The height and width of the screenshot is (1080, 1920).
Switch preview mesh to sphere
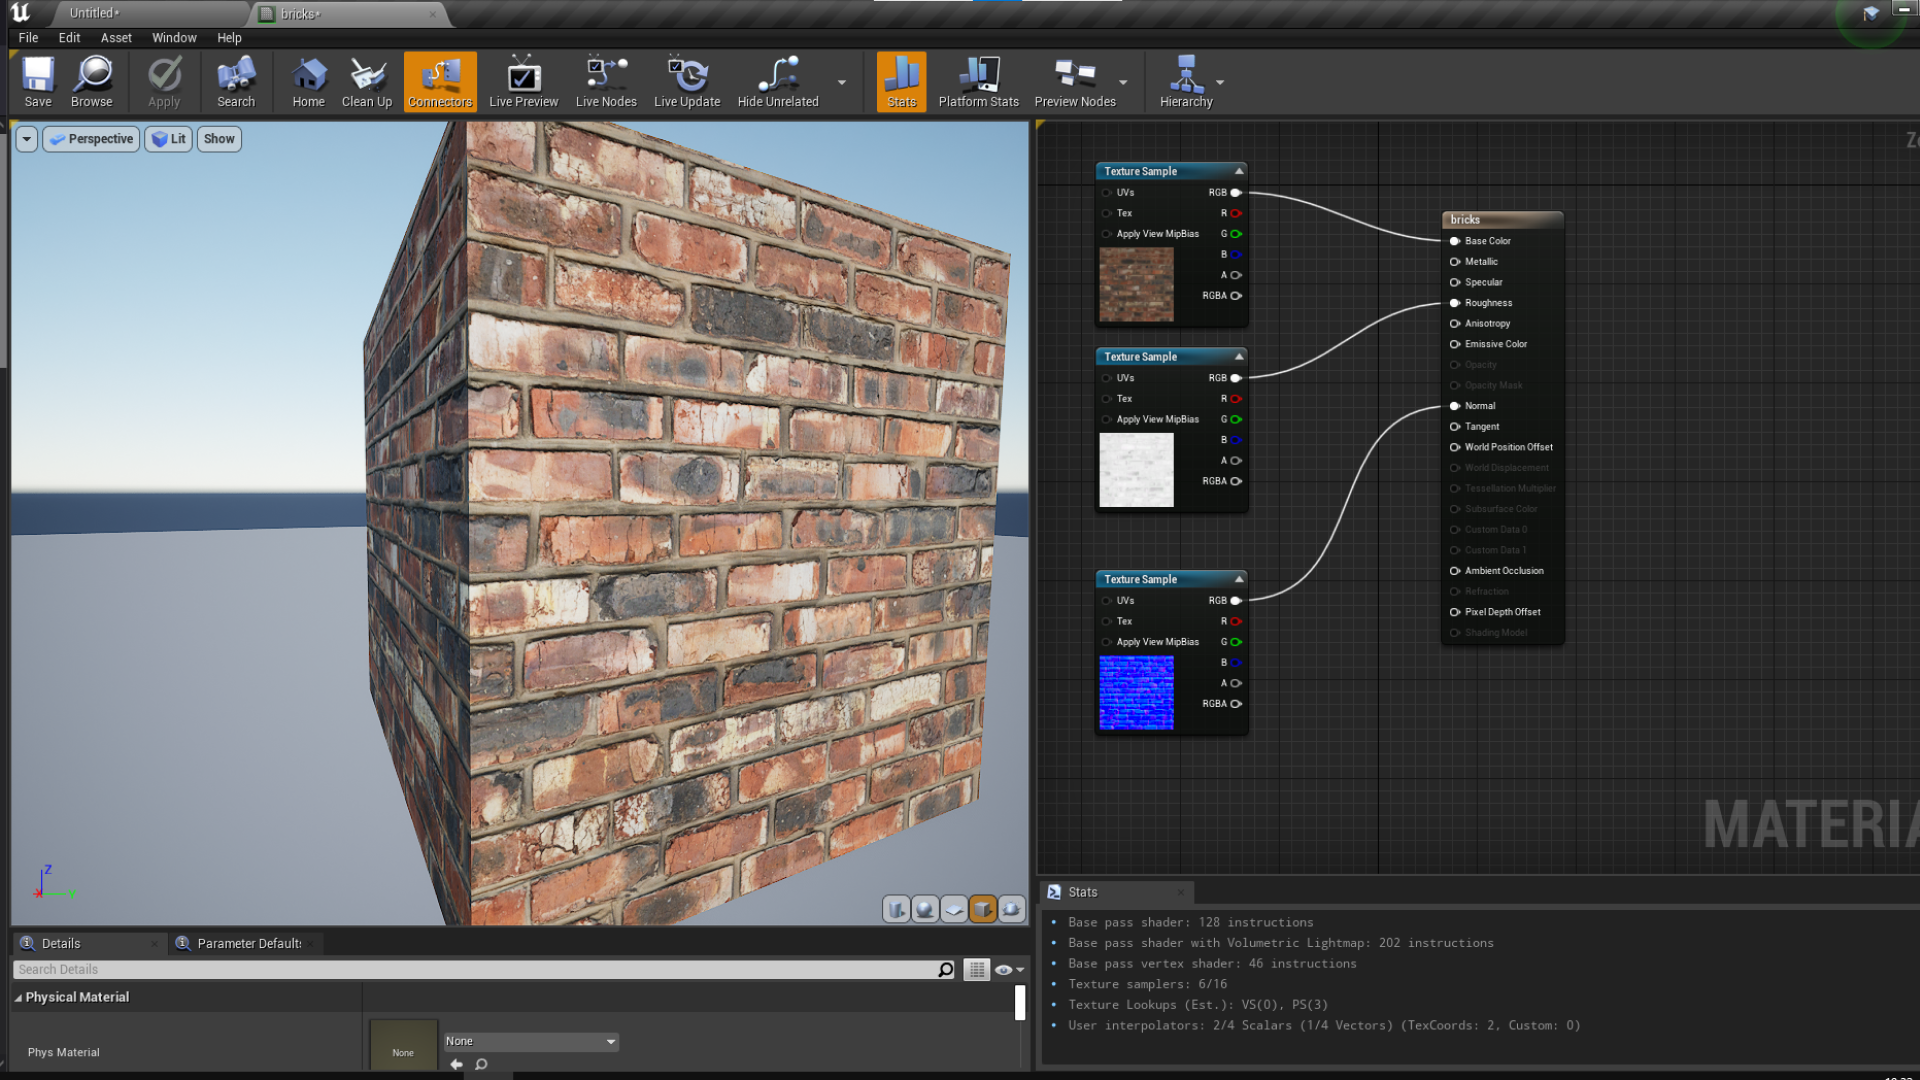point(925,909)
